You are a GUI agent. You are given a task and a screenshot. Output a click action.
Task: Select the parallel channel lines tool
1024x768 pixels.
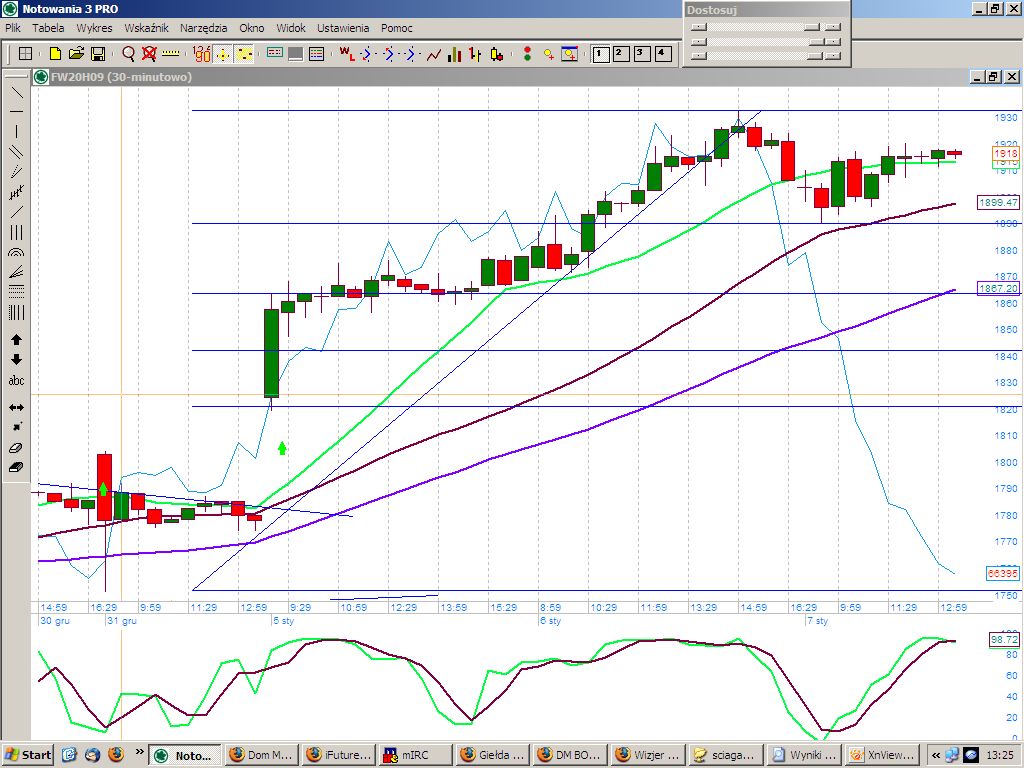[x=16, y=152]
